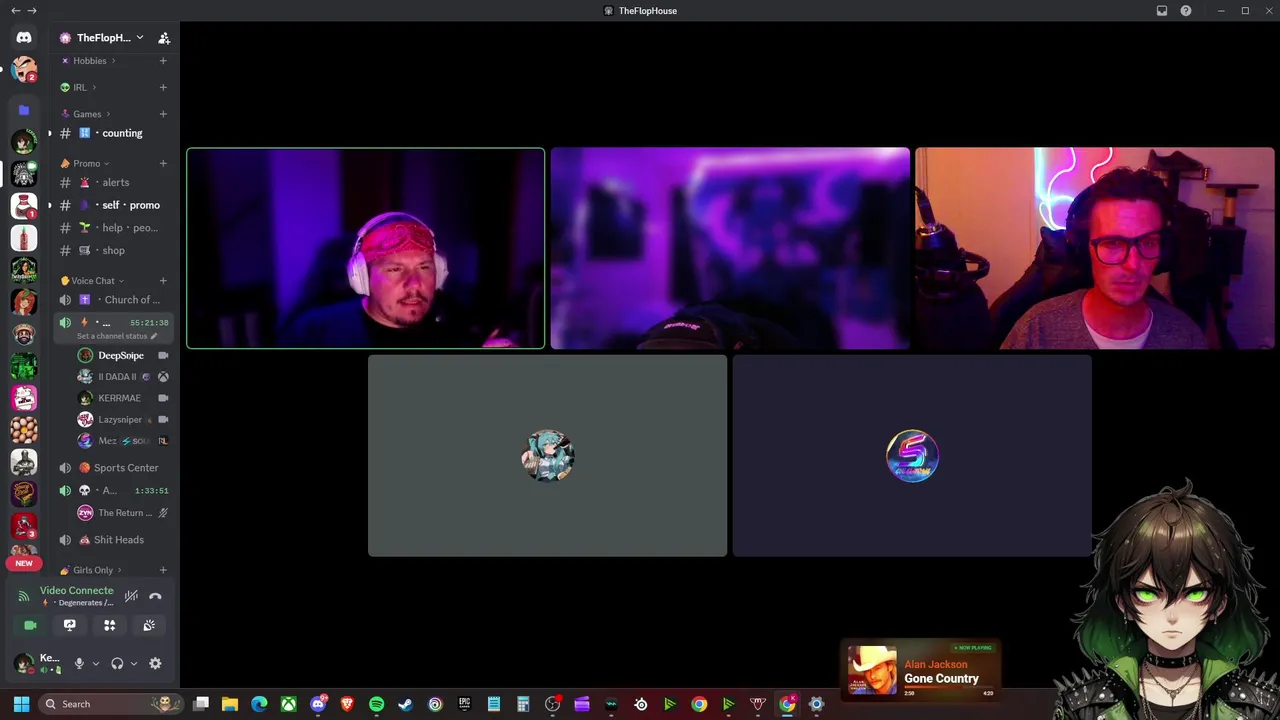The image size is (1280, 720).
Task: Focus DeepSnipe's video tile with pink headband
Action: coord(366,248)
